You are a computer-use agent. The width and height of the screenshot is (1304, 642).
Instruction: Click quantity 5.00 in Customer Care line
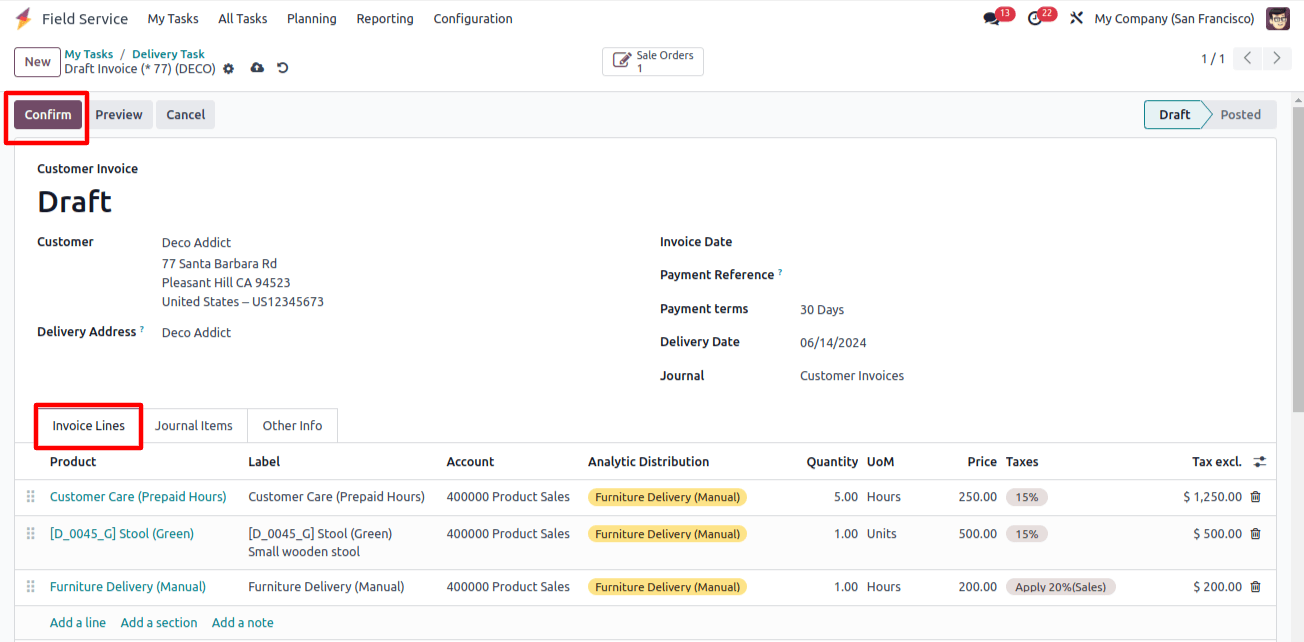846,497
